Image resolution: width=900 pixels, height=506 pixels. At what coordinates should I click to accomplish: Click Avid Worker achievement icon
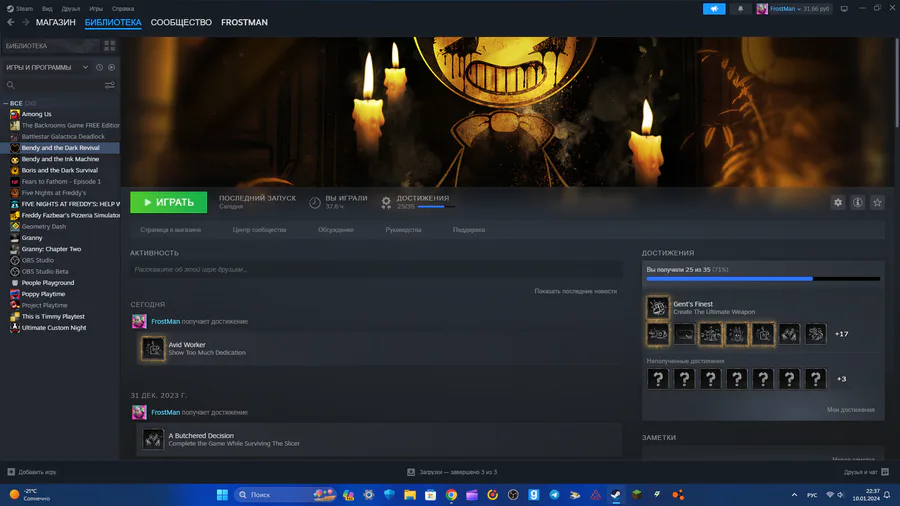[153, 349]
